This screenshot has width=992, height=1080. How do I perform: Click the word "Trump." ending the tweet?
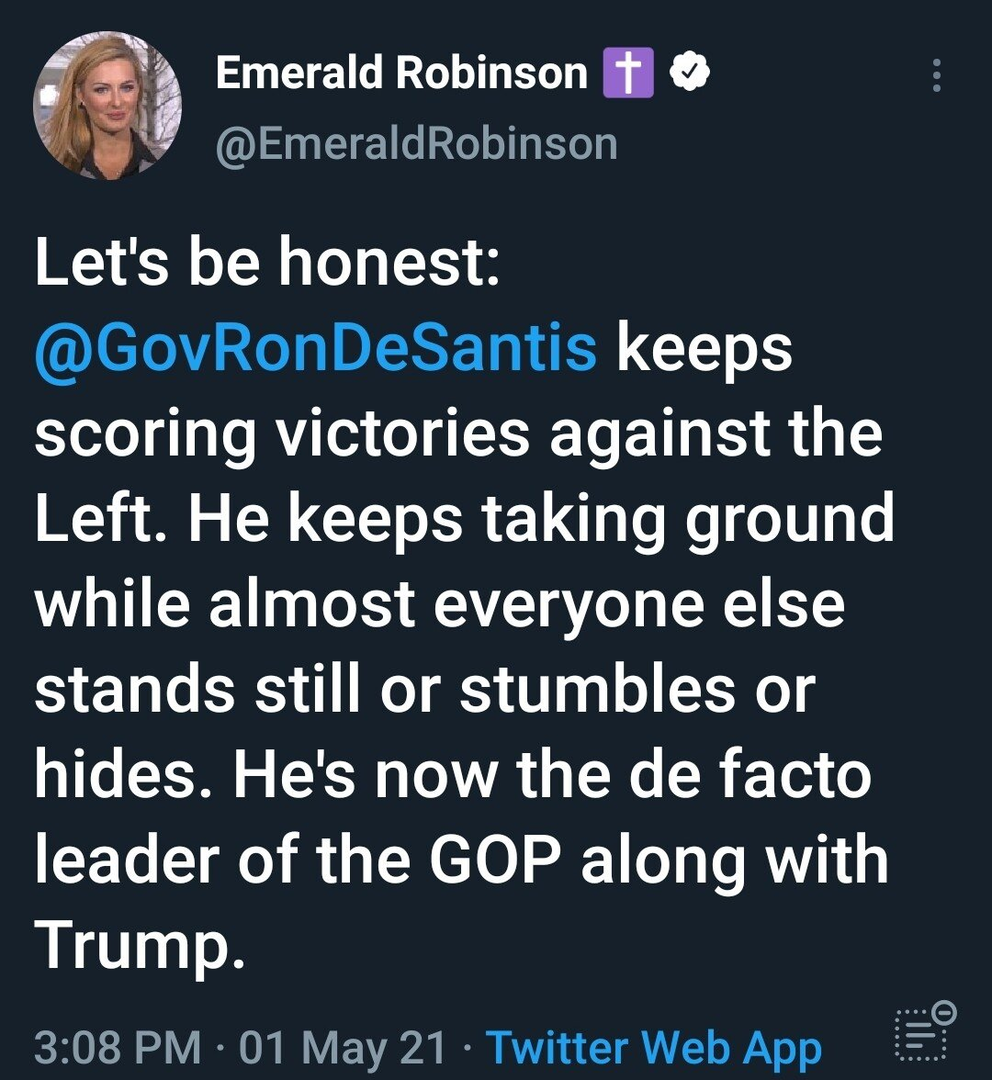[139, 942]
